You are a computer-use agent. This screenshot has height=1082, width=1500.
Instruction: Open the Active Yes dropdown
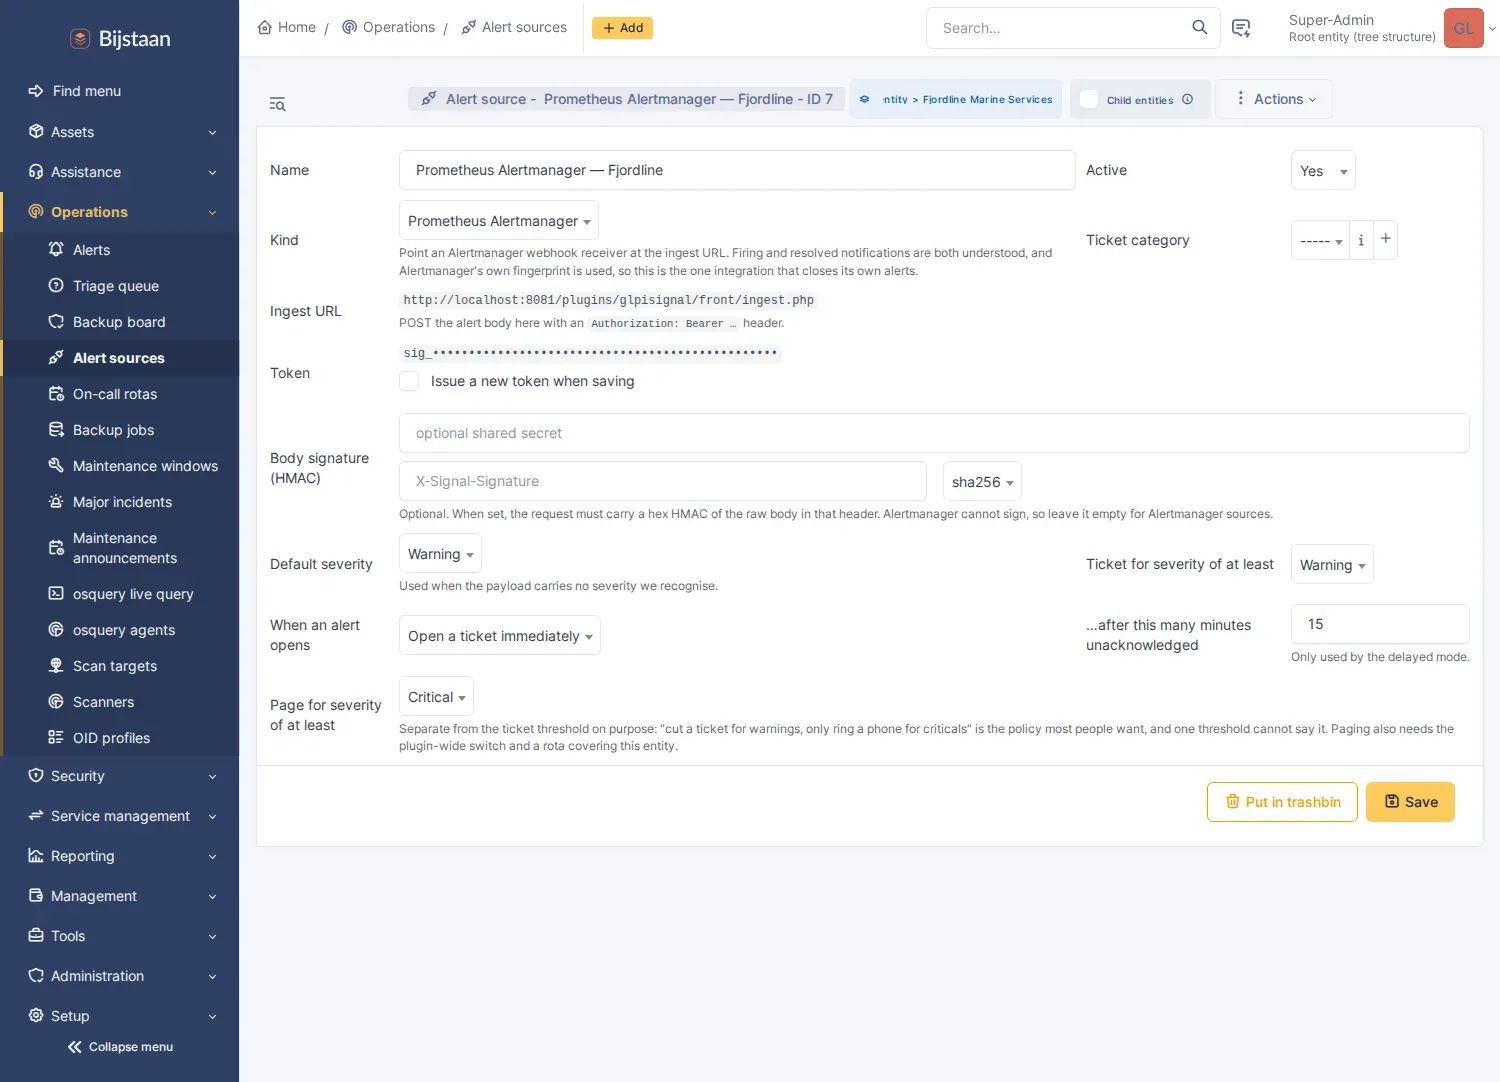[x=1323, y=171]
